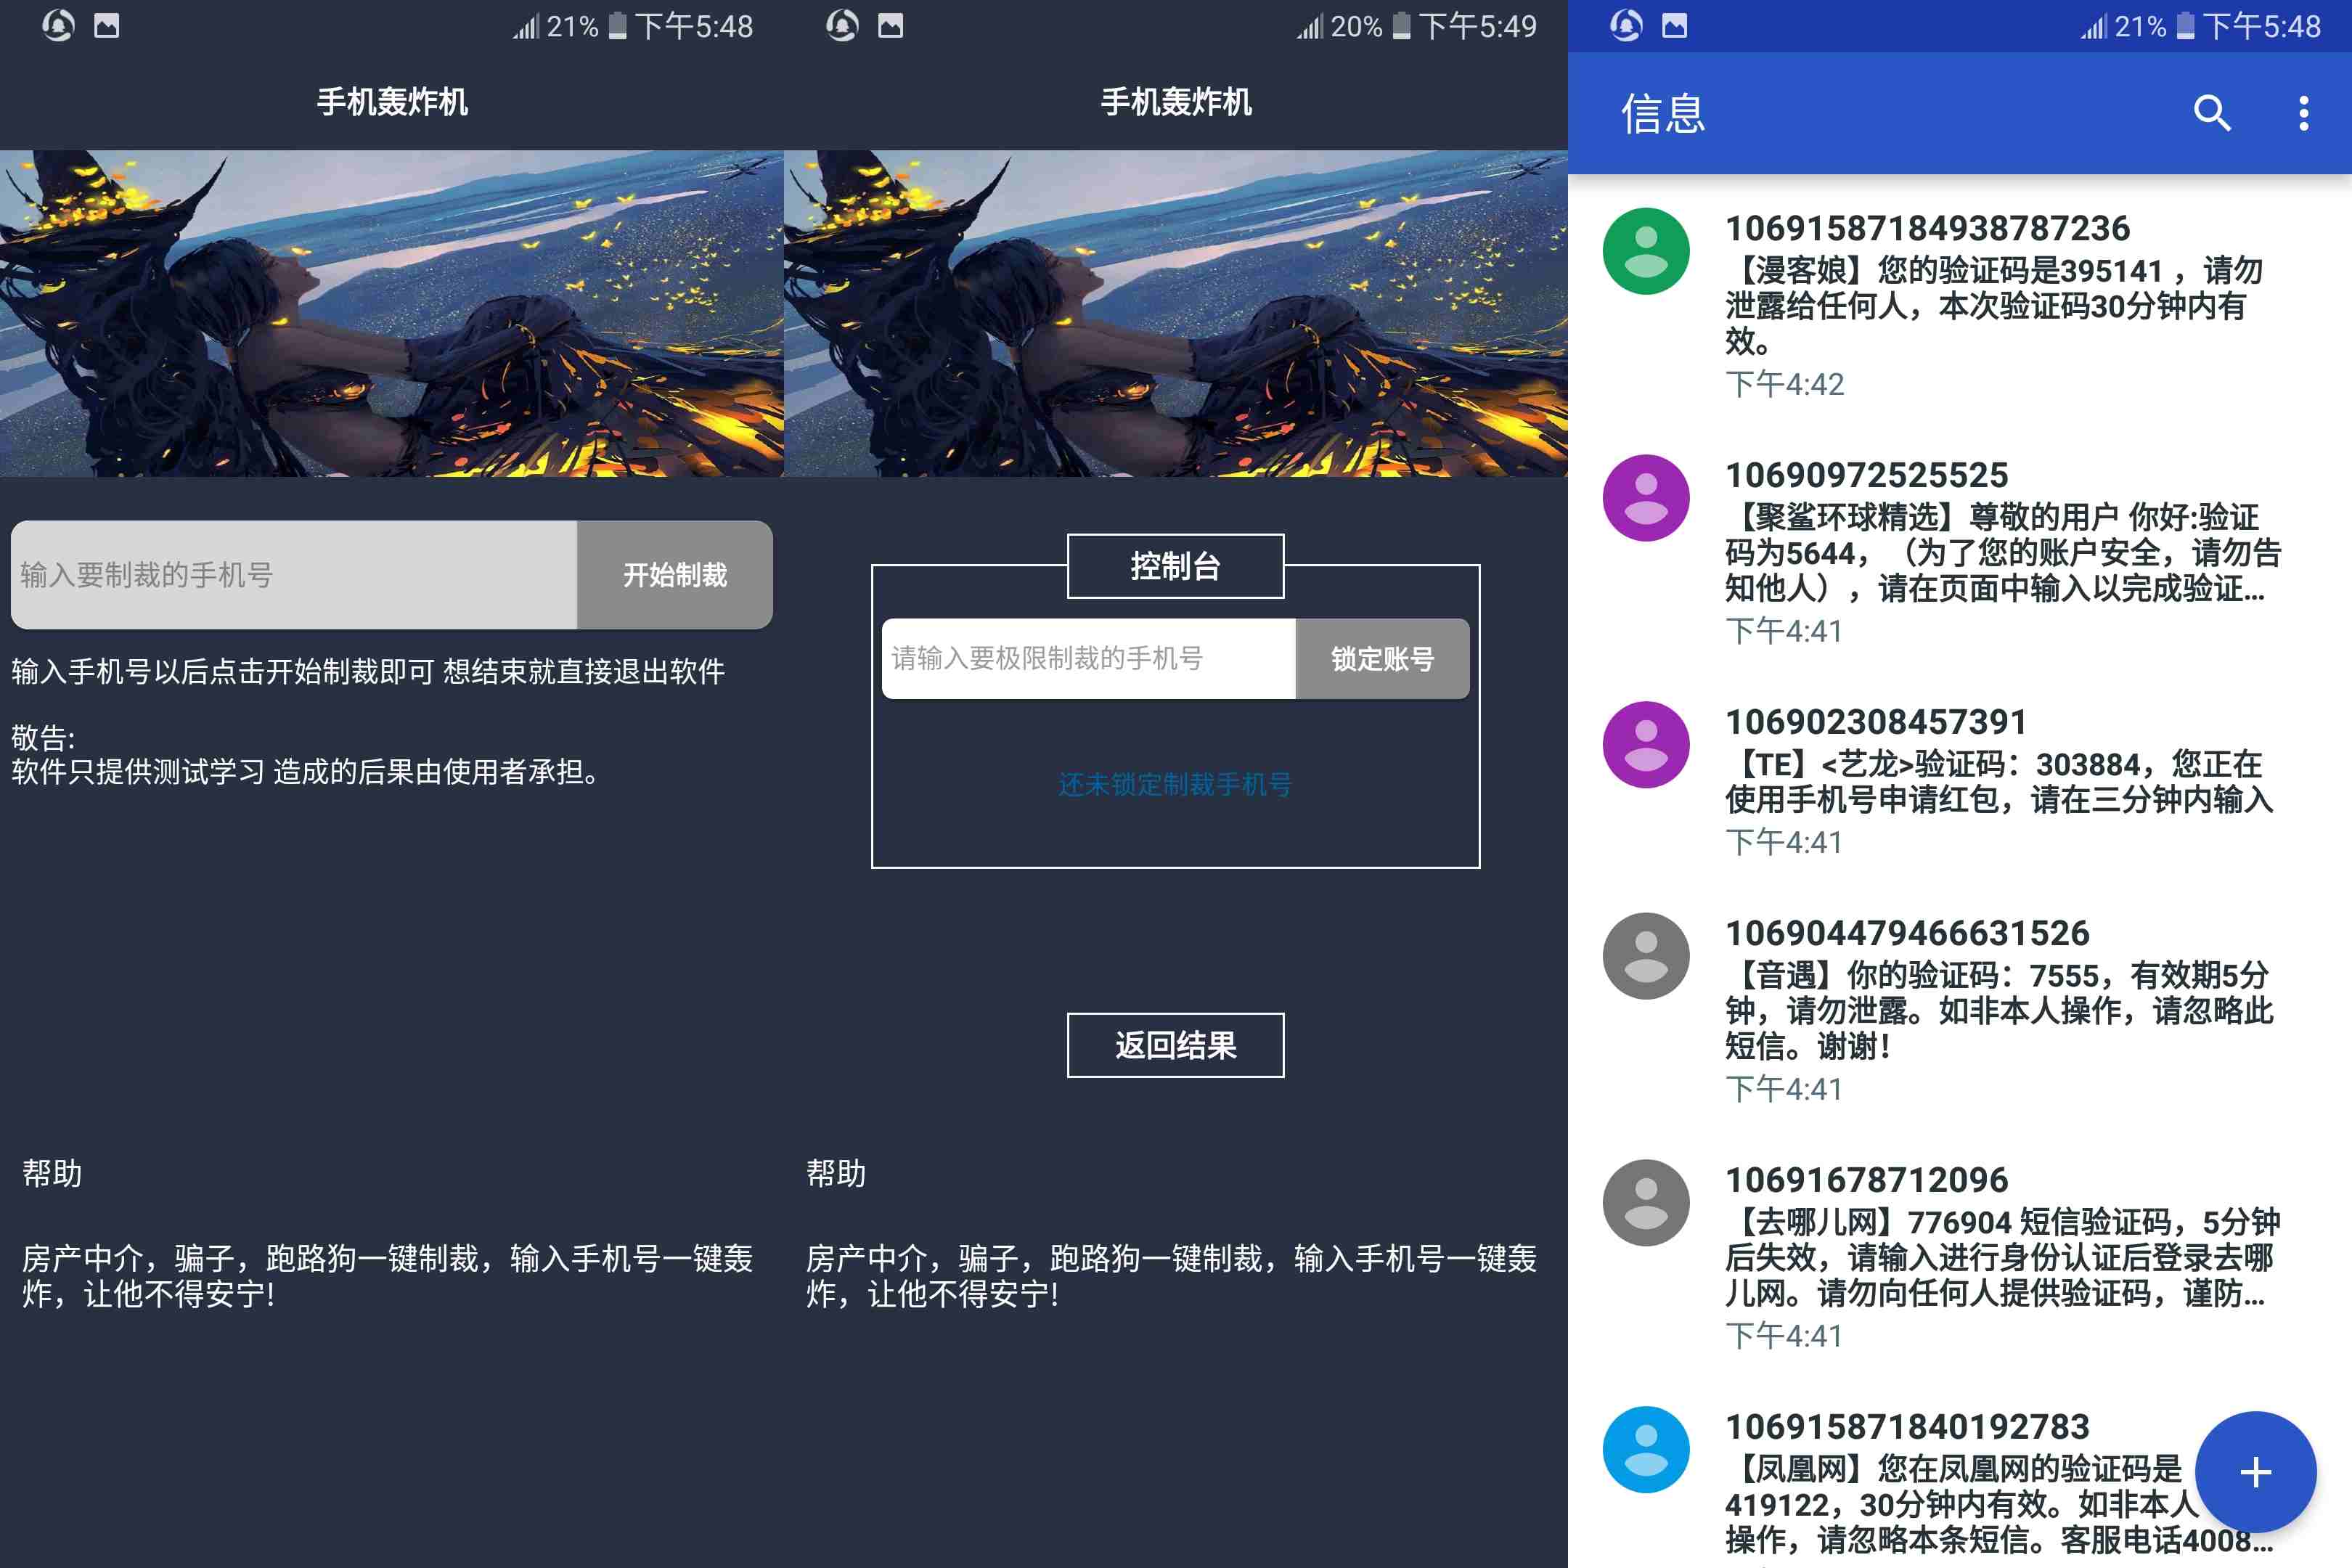
Task: Tap the blue plus new-message button
Action: coord(2255,1471)
